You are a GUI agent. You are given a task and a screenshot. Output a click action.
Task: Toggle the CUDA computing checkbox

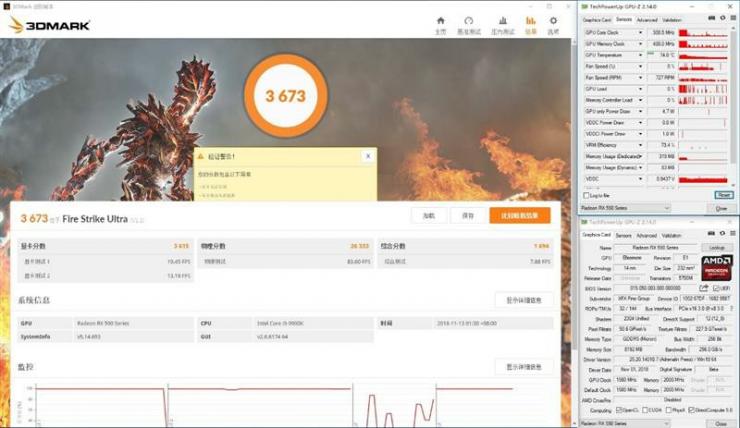click(x=645, y=410)
